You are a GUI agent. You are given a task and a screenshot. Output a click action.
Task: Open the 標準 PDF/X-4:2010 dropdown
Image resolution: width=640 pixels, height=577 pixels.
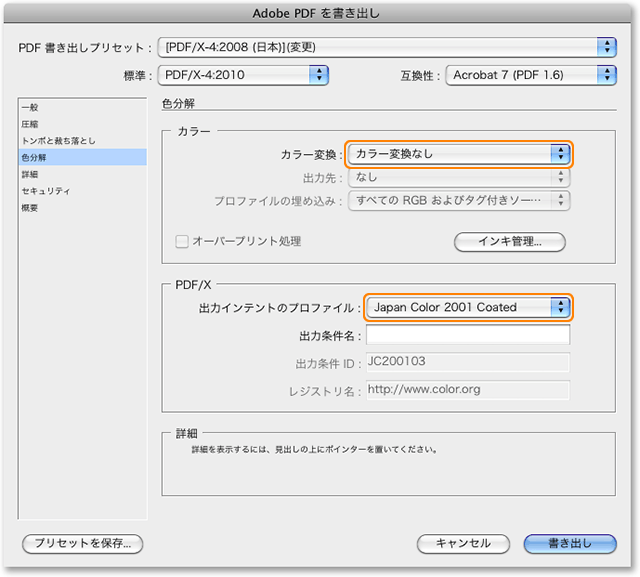point(244,74)
